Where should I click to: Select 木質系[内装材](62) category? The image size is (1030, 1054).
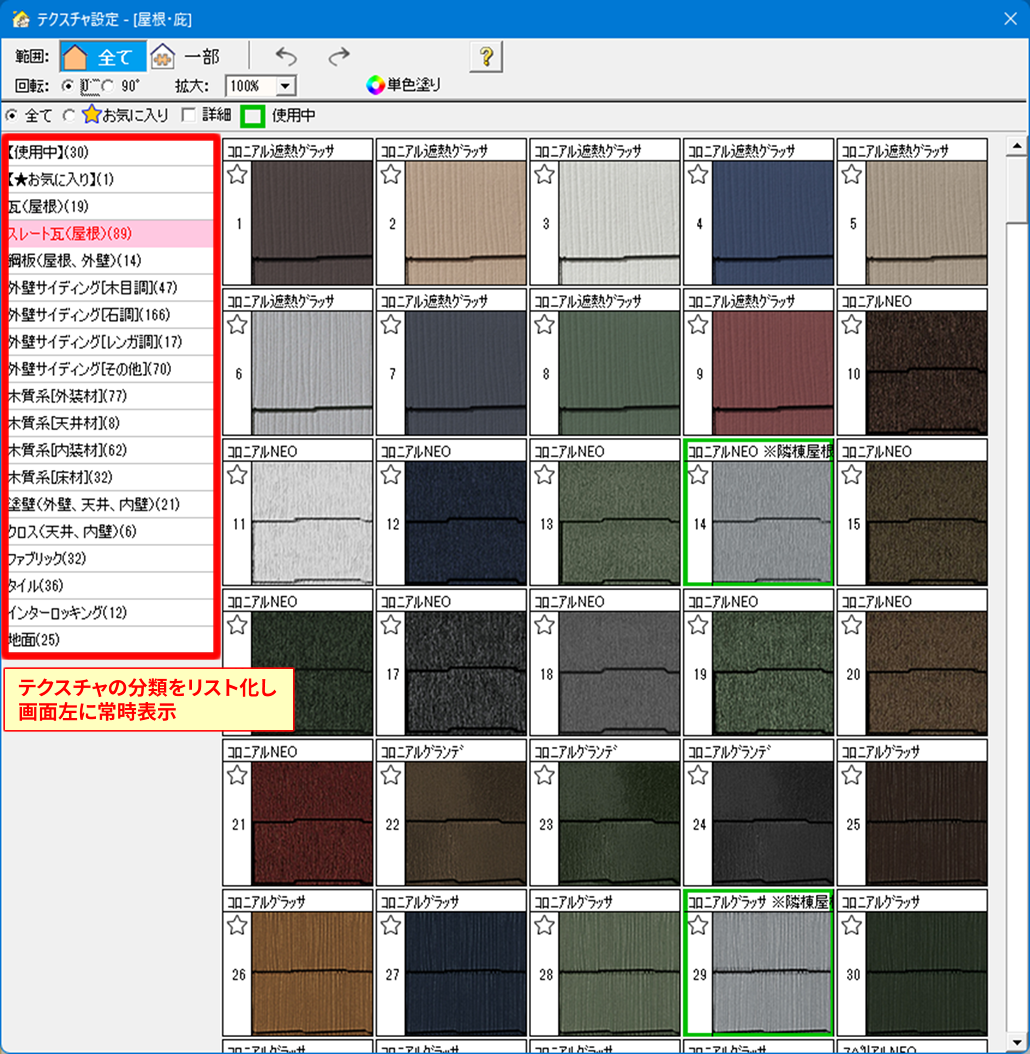click(110, 450)
